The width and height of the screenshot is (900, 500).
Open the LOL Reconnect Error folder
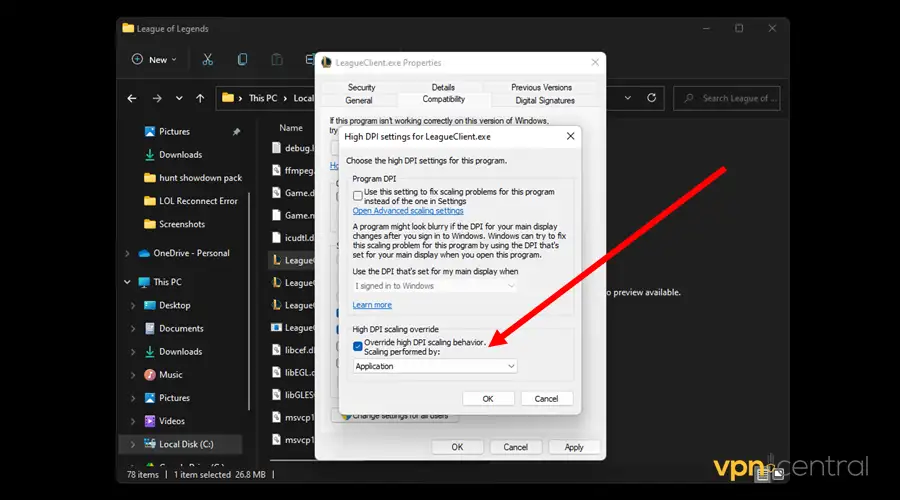[x=191, y=201]
